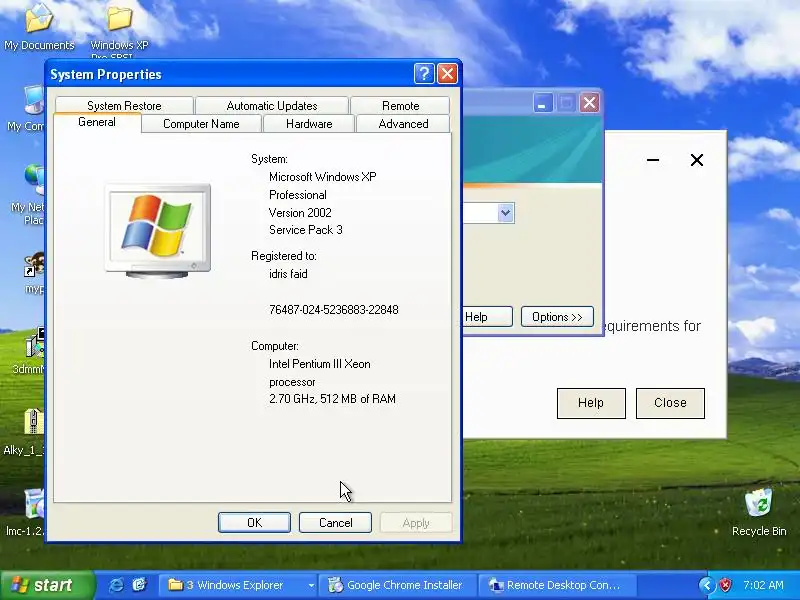
Task: Open the Computer Name tab
Action: tap(201, 124)
